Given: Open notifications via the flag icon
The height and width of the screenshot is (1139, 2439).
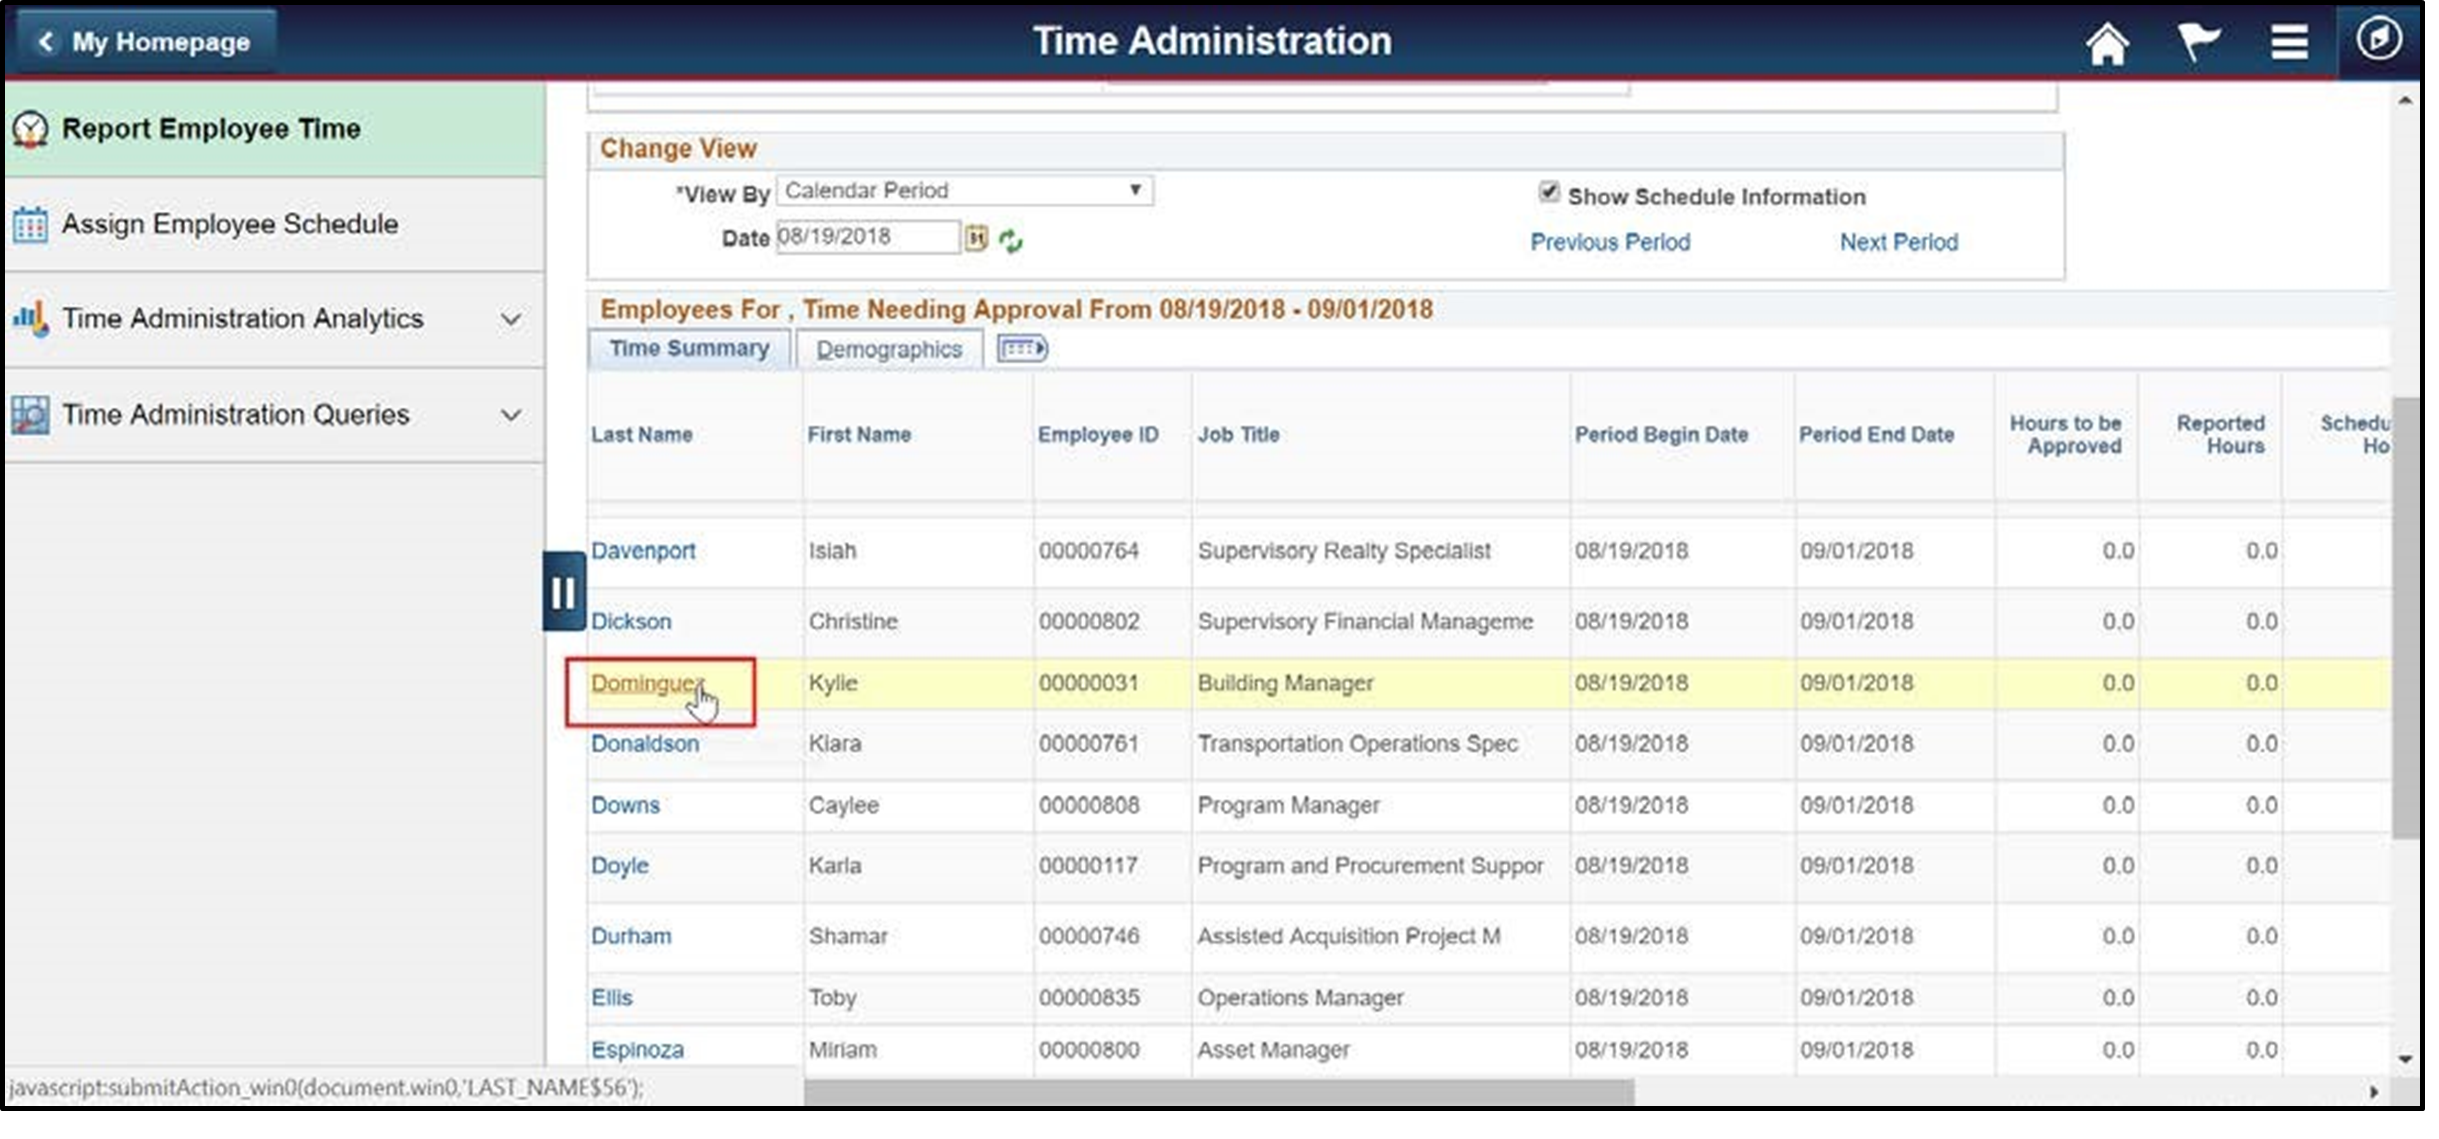Looking at the screenshot, I should point(2198,42).
